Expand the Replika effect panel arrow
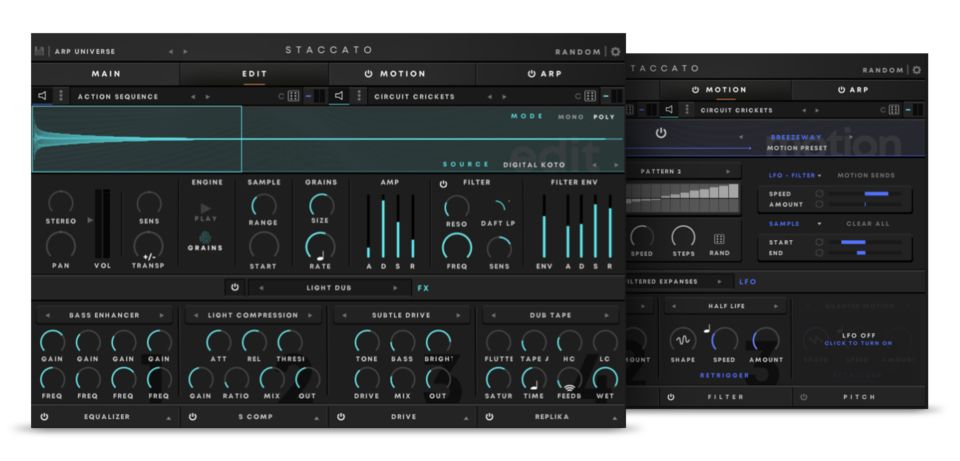 coord(616,417)
